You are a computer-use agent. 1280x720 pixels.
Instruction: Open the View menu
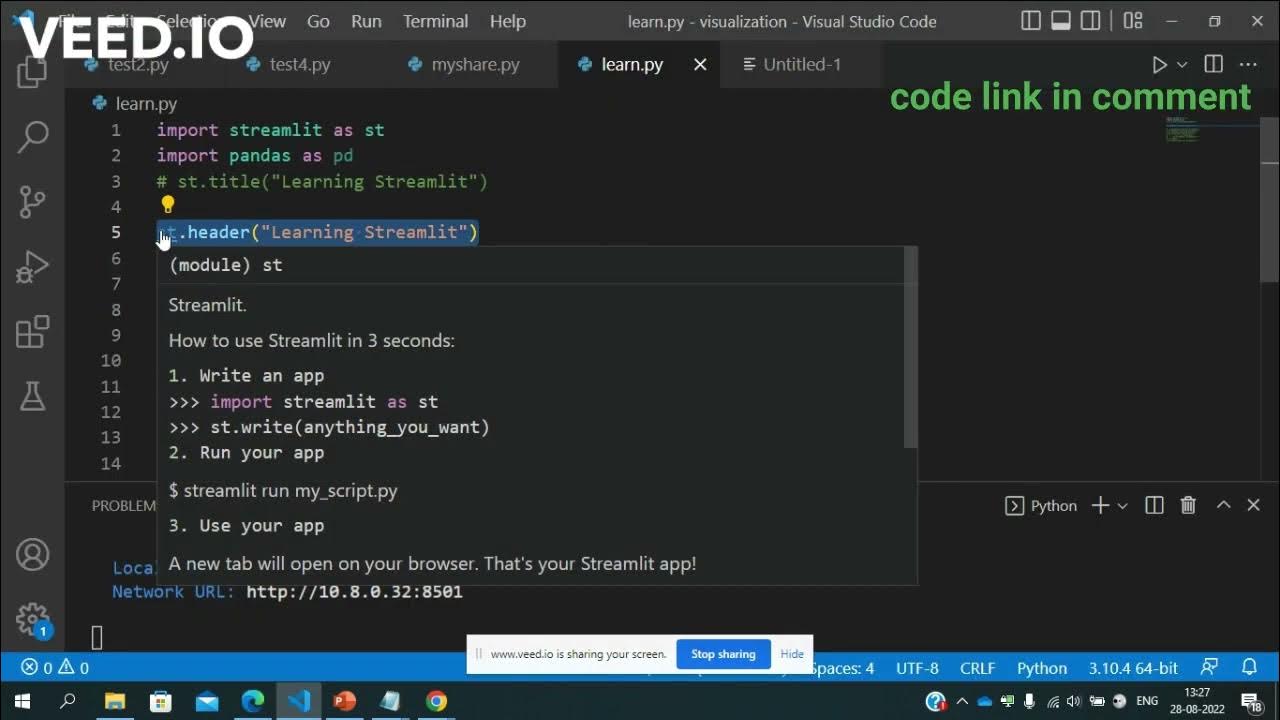click(x=267, y=21)
